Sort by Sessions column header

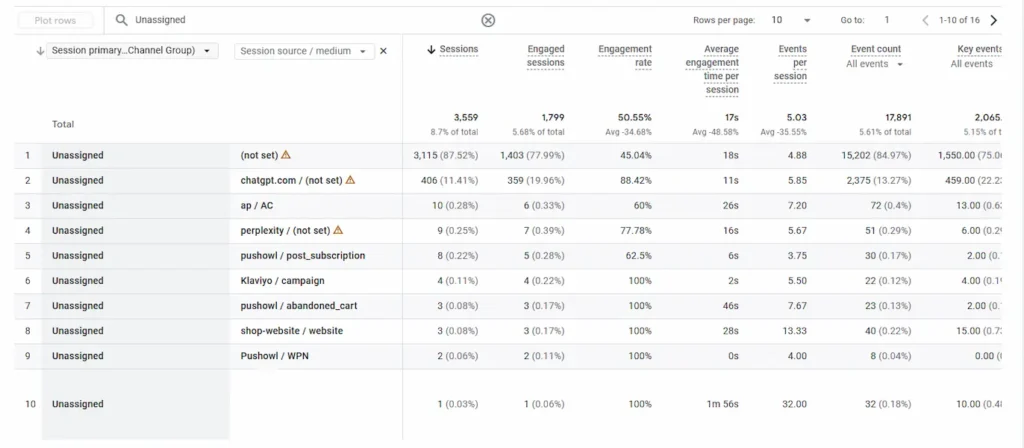tap(459, 49)
